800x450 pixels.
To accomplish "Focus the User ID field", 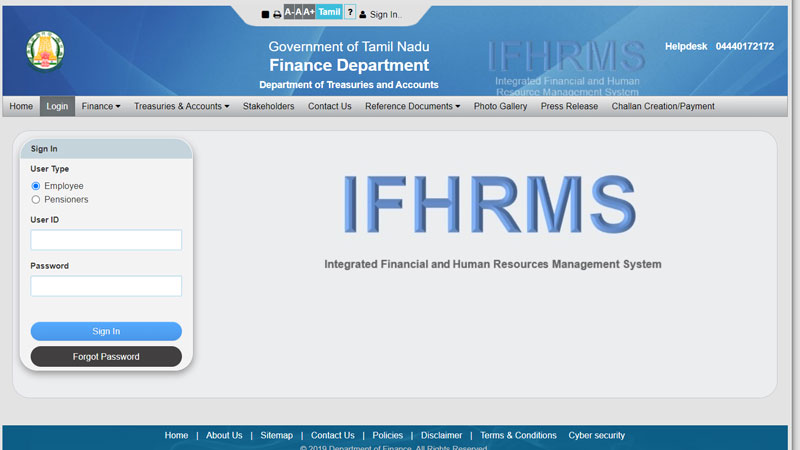I will (106, 240).
